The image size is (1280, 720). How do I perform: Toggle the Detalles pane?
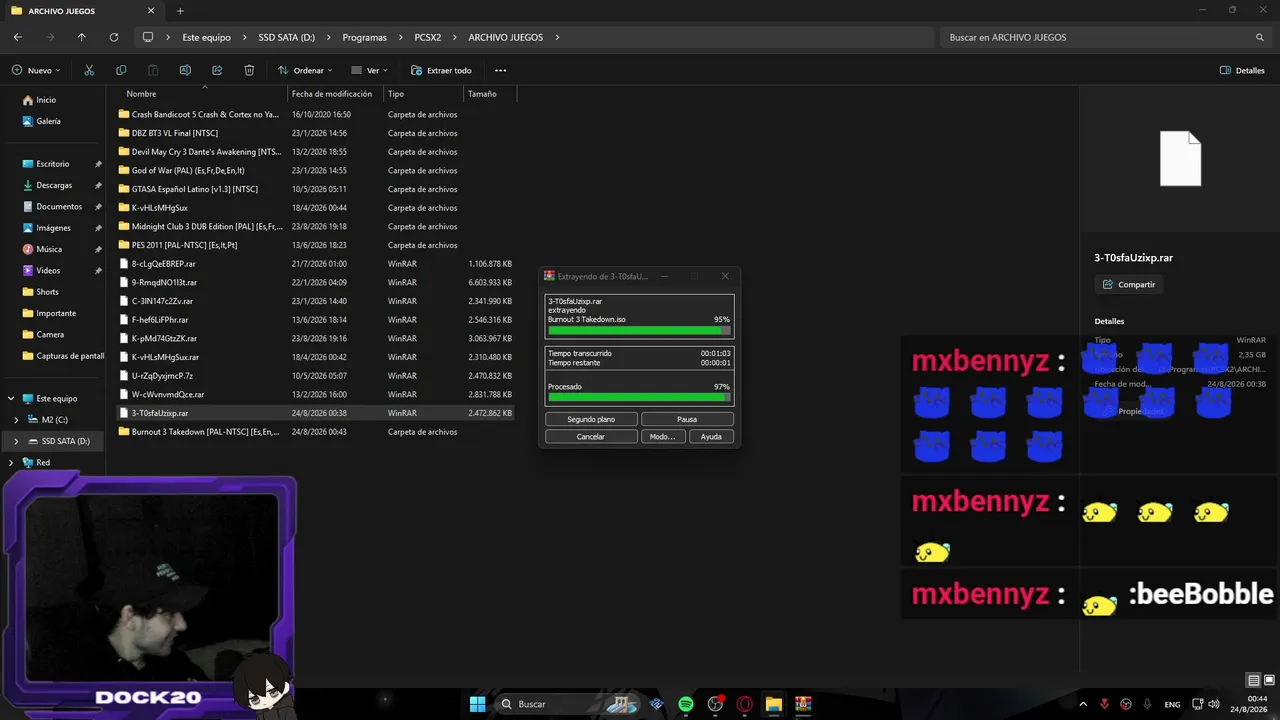click(x=1242, y=70)
